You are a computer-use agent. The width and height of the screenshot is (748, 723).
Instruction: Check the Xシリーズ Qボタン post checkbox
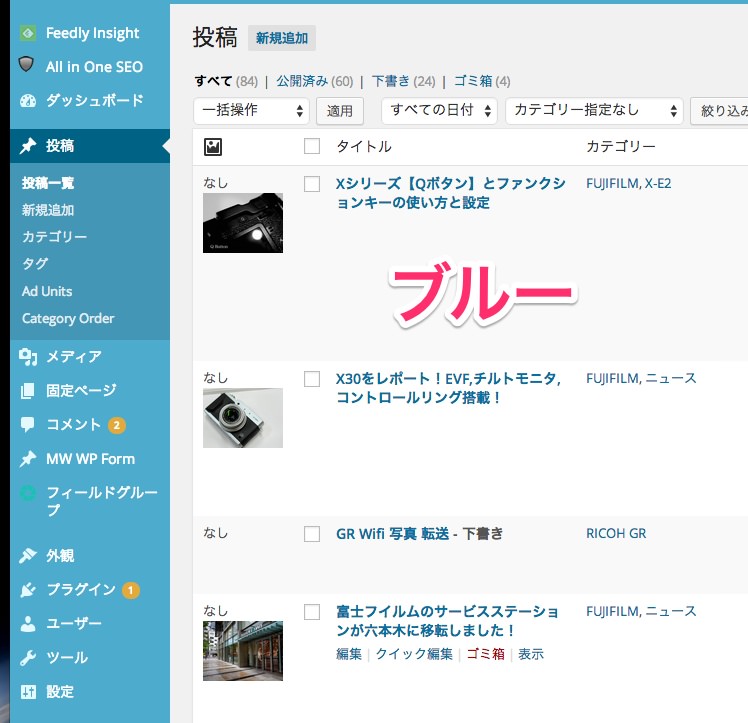(x=312, y=184)
